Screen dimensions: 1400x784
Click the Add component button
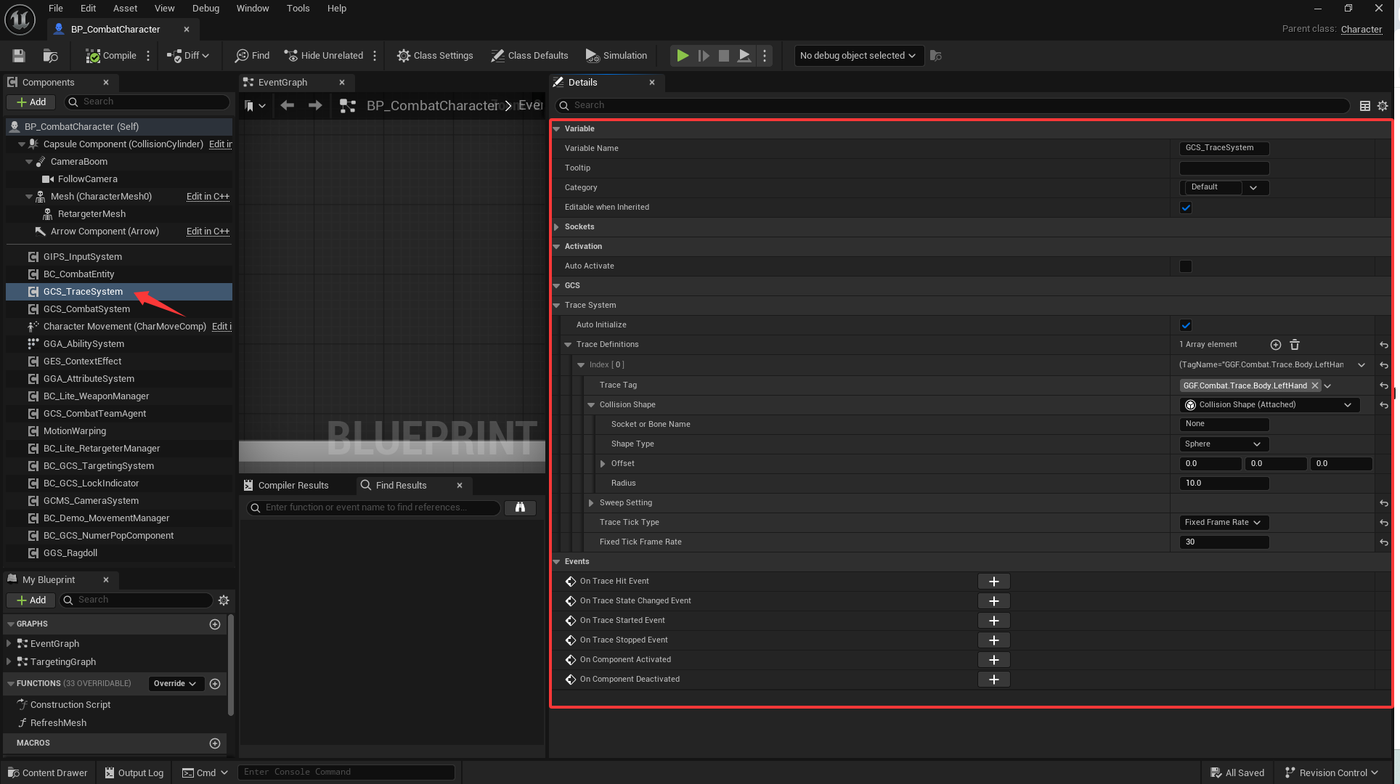point(31,102)
